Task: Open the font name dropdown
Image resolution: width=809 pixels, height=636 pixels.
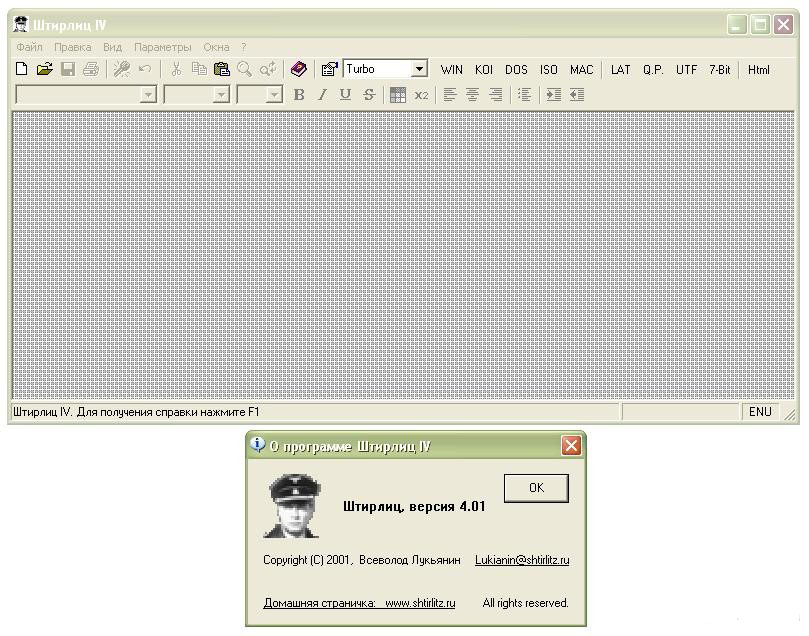Action: (148, 95)
